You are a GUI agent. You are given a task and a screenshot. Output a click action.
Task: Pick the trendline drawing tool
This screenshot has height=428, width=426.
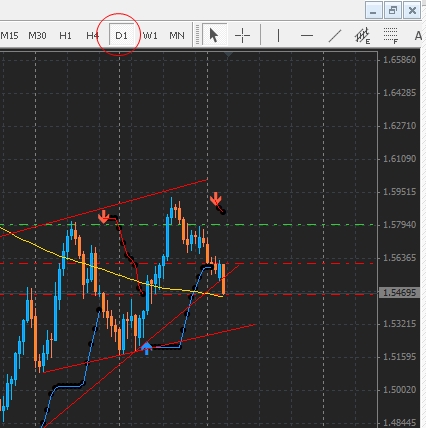tap(335, 35)
